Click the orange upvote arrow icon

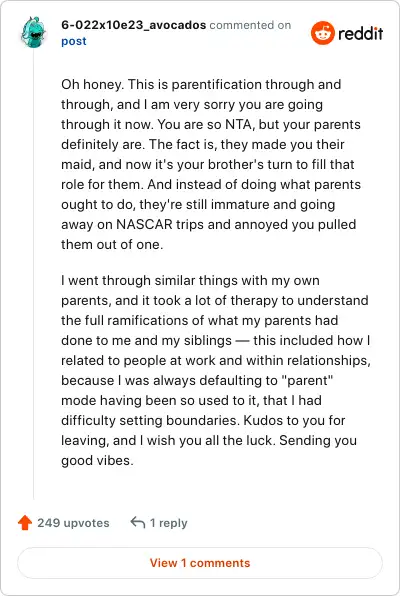[x=25, y=523]
